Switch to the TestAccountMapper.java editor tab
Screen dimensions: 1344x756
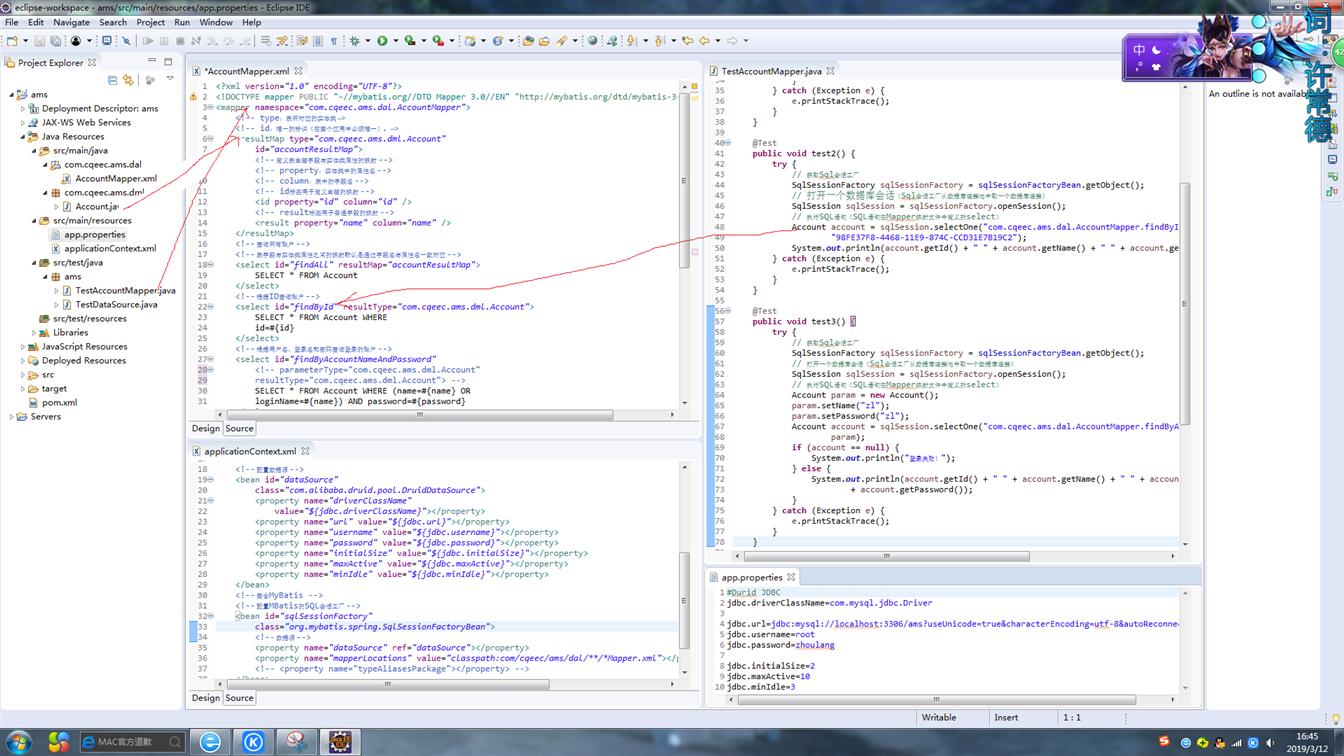point(770,72)
